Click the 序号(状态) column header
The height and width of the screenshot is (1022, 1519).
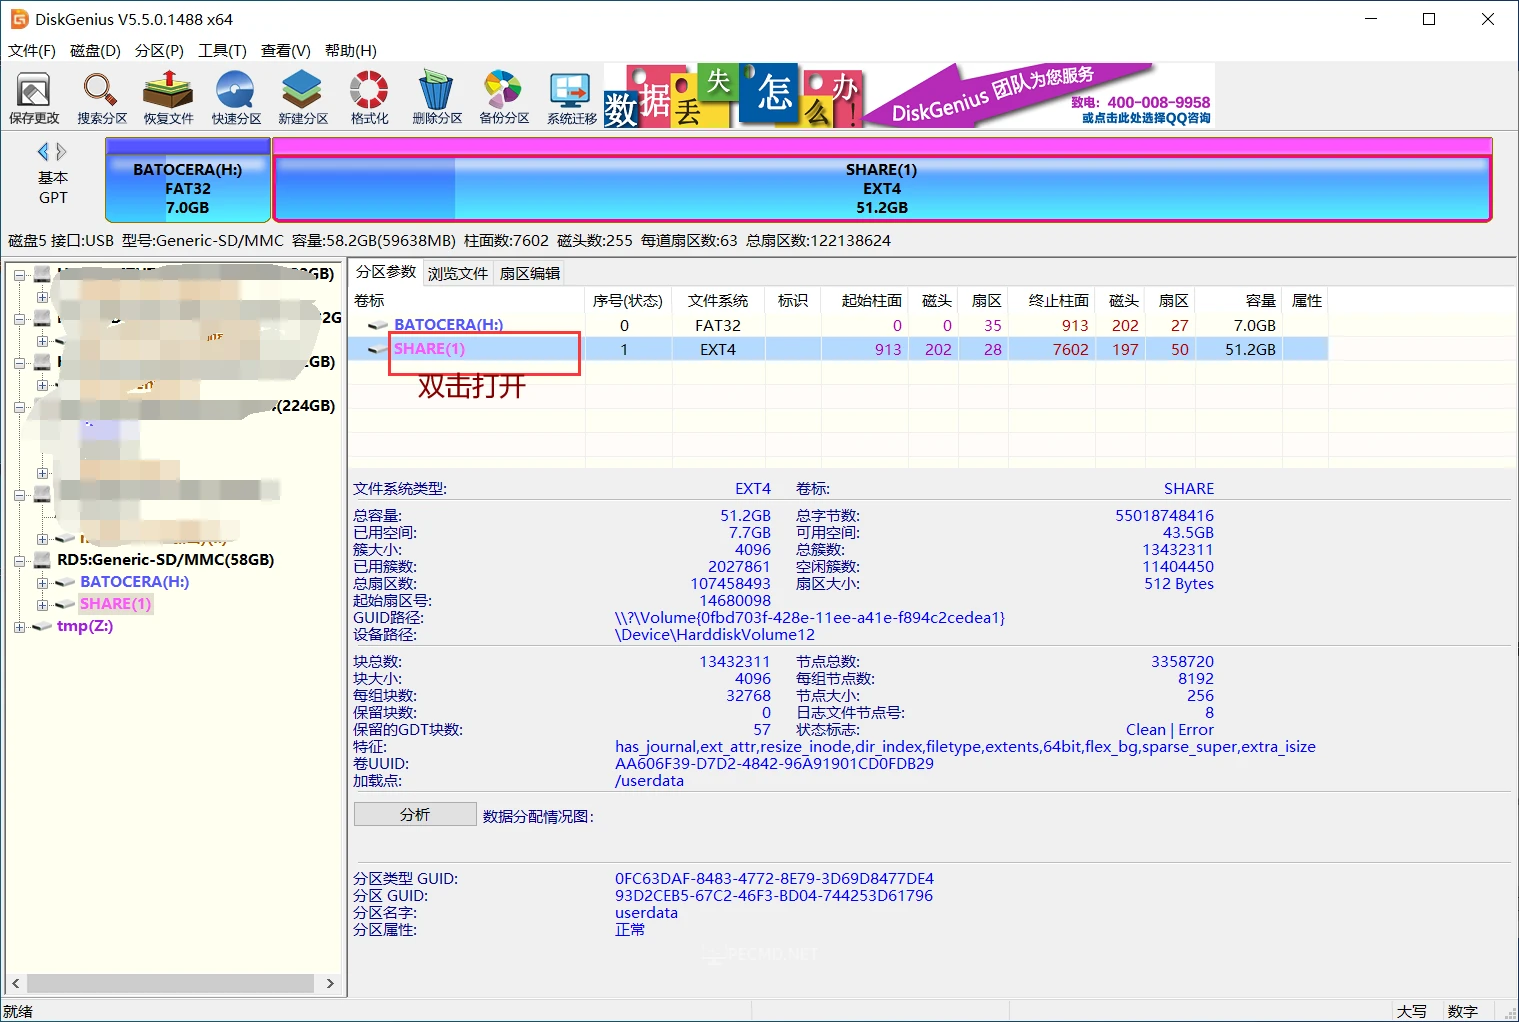628,301
